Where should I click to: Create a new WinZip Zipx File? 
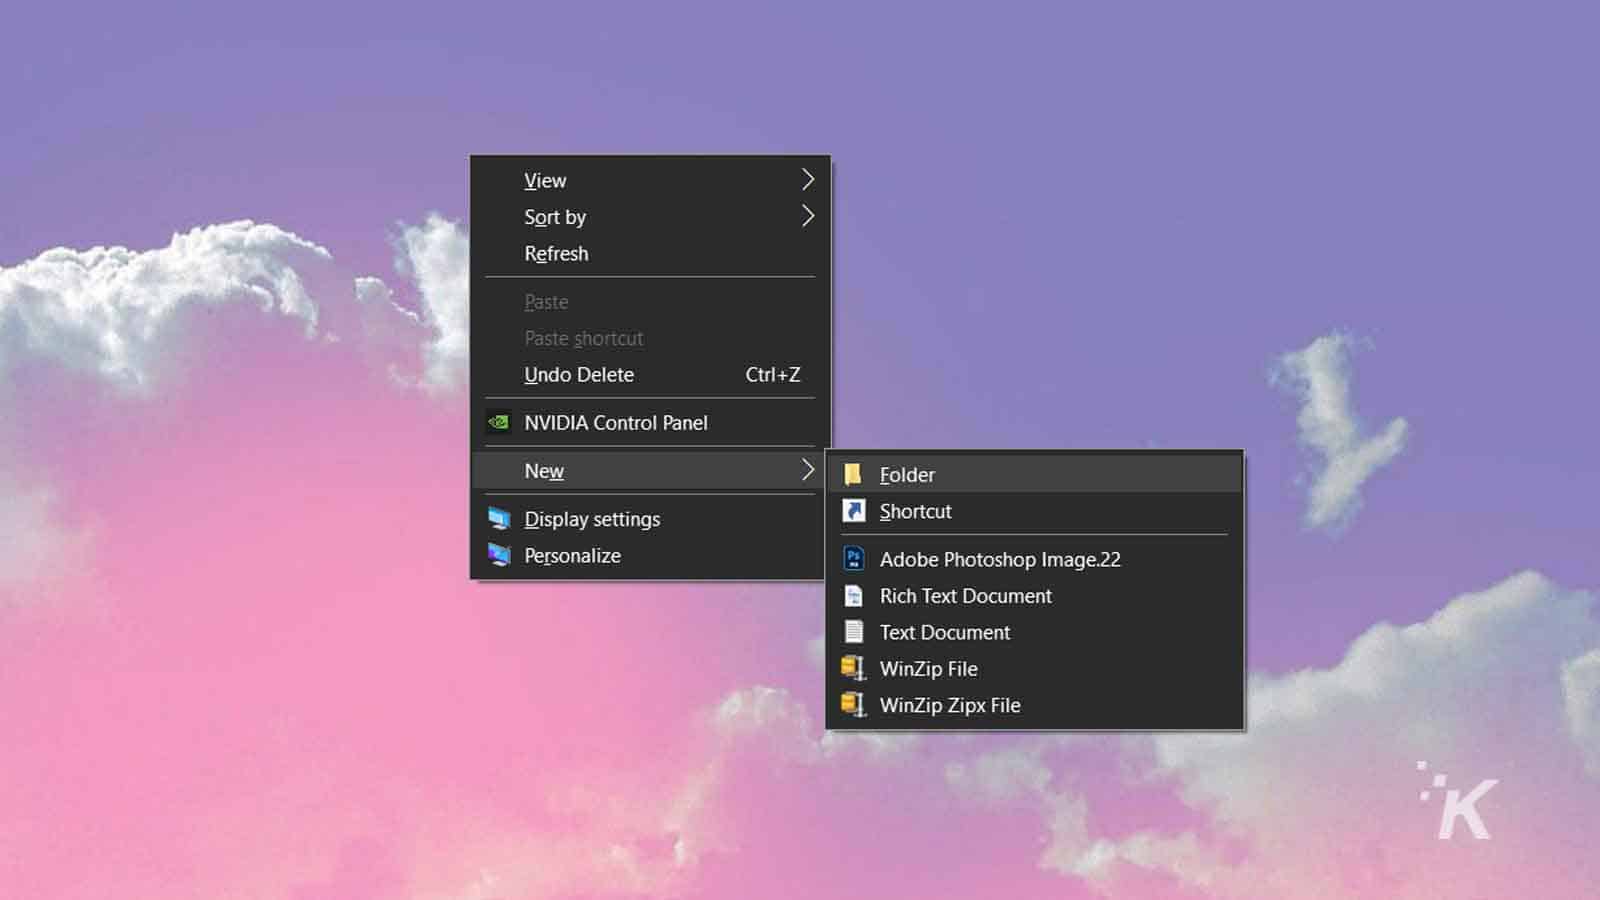[949, 705]
